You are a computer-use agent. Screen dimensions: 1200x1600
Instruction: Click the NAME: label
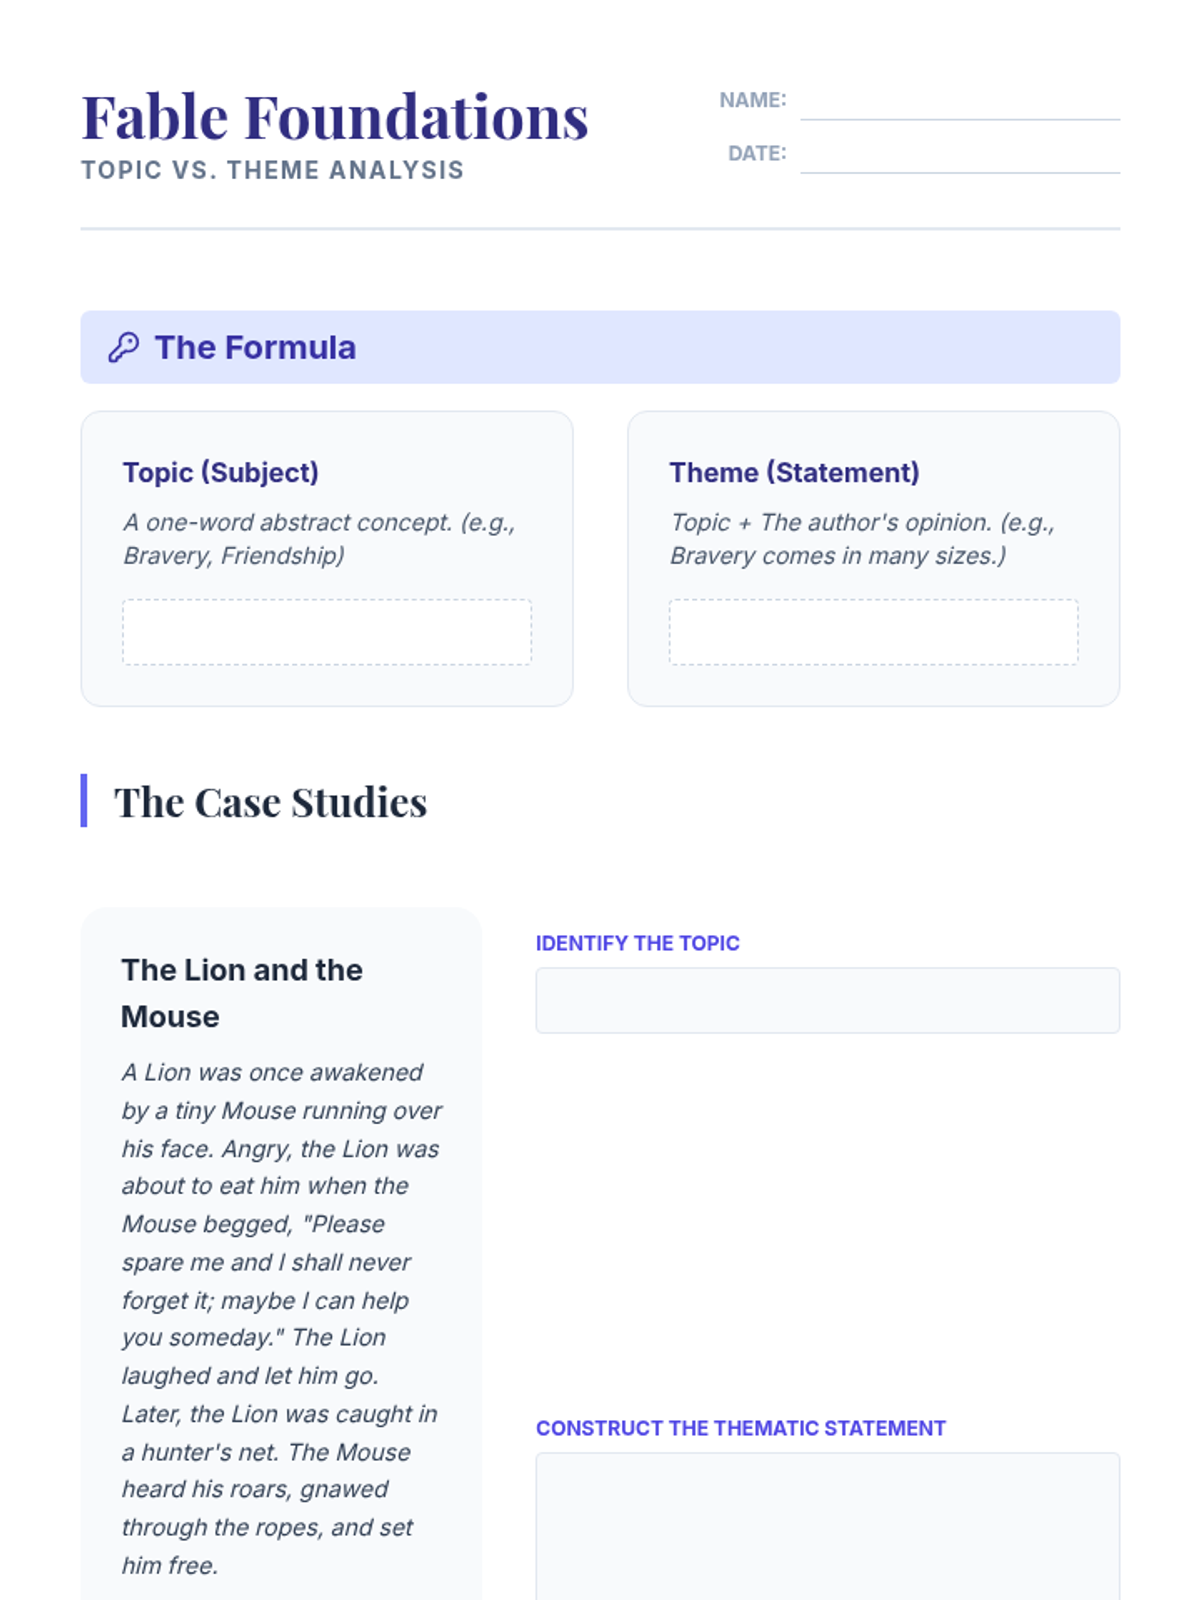[x=752, y=100]
